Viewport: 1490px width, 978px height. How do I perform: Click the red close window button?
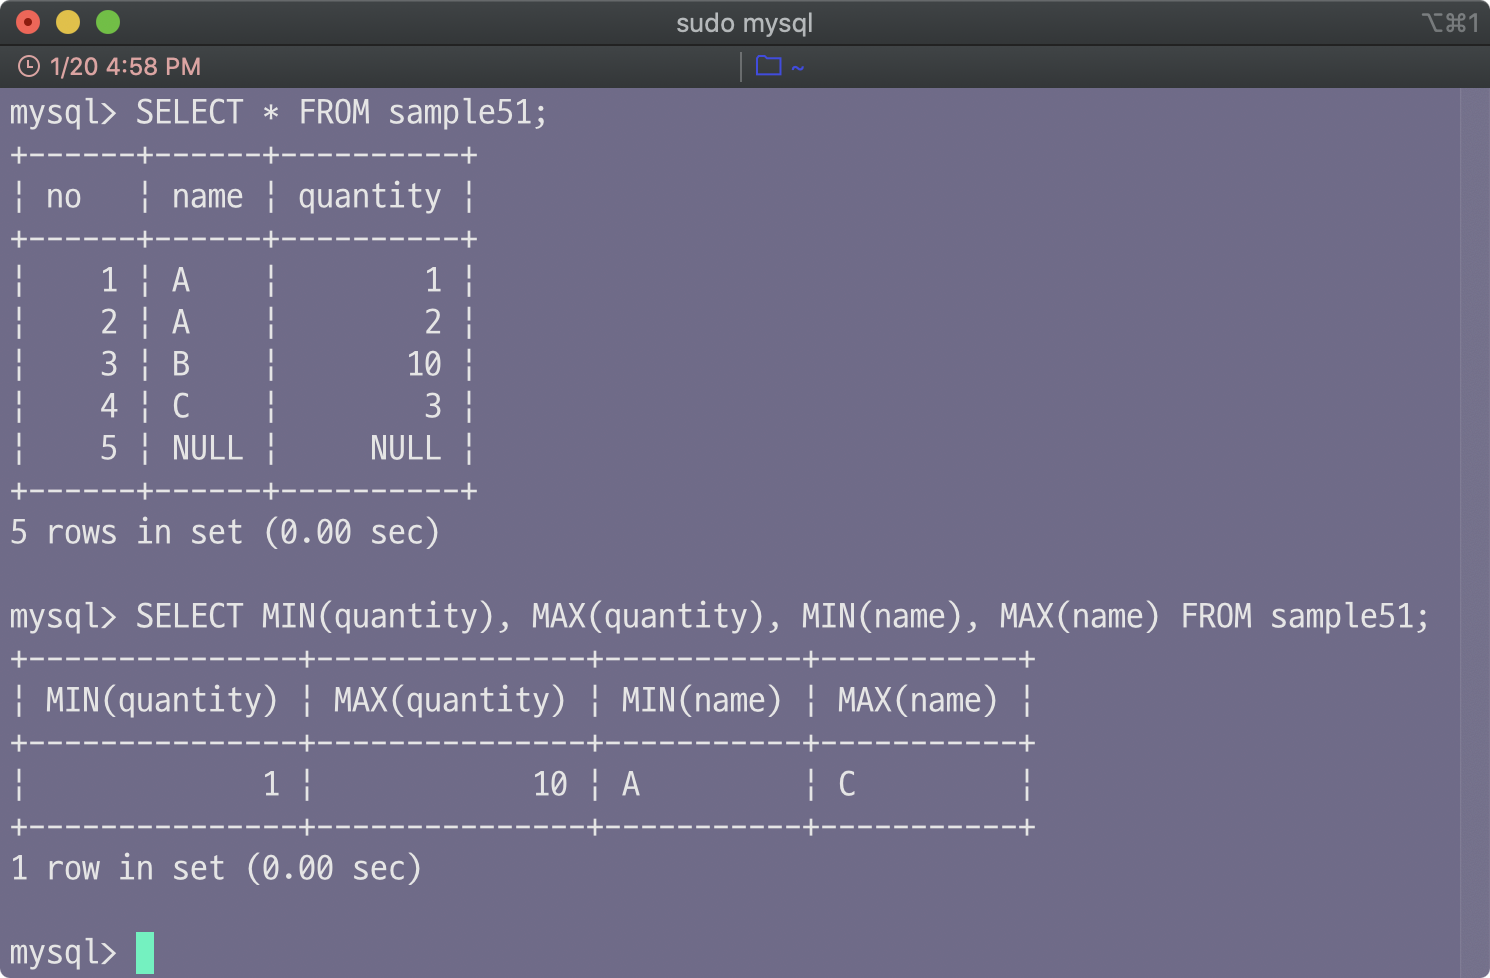(28, 22)
